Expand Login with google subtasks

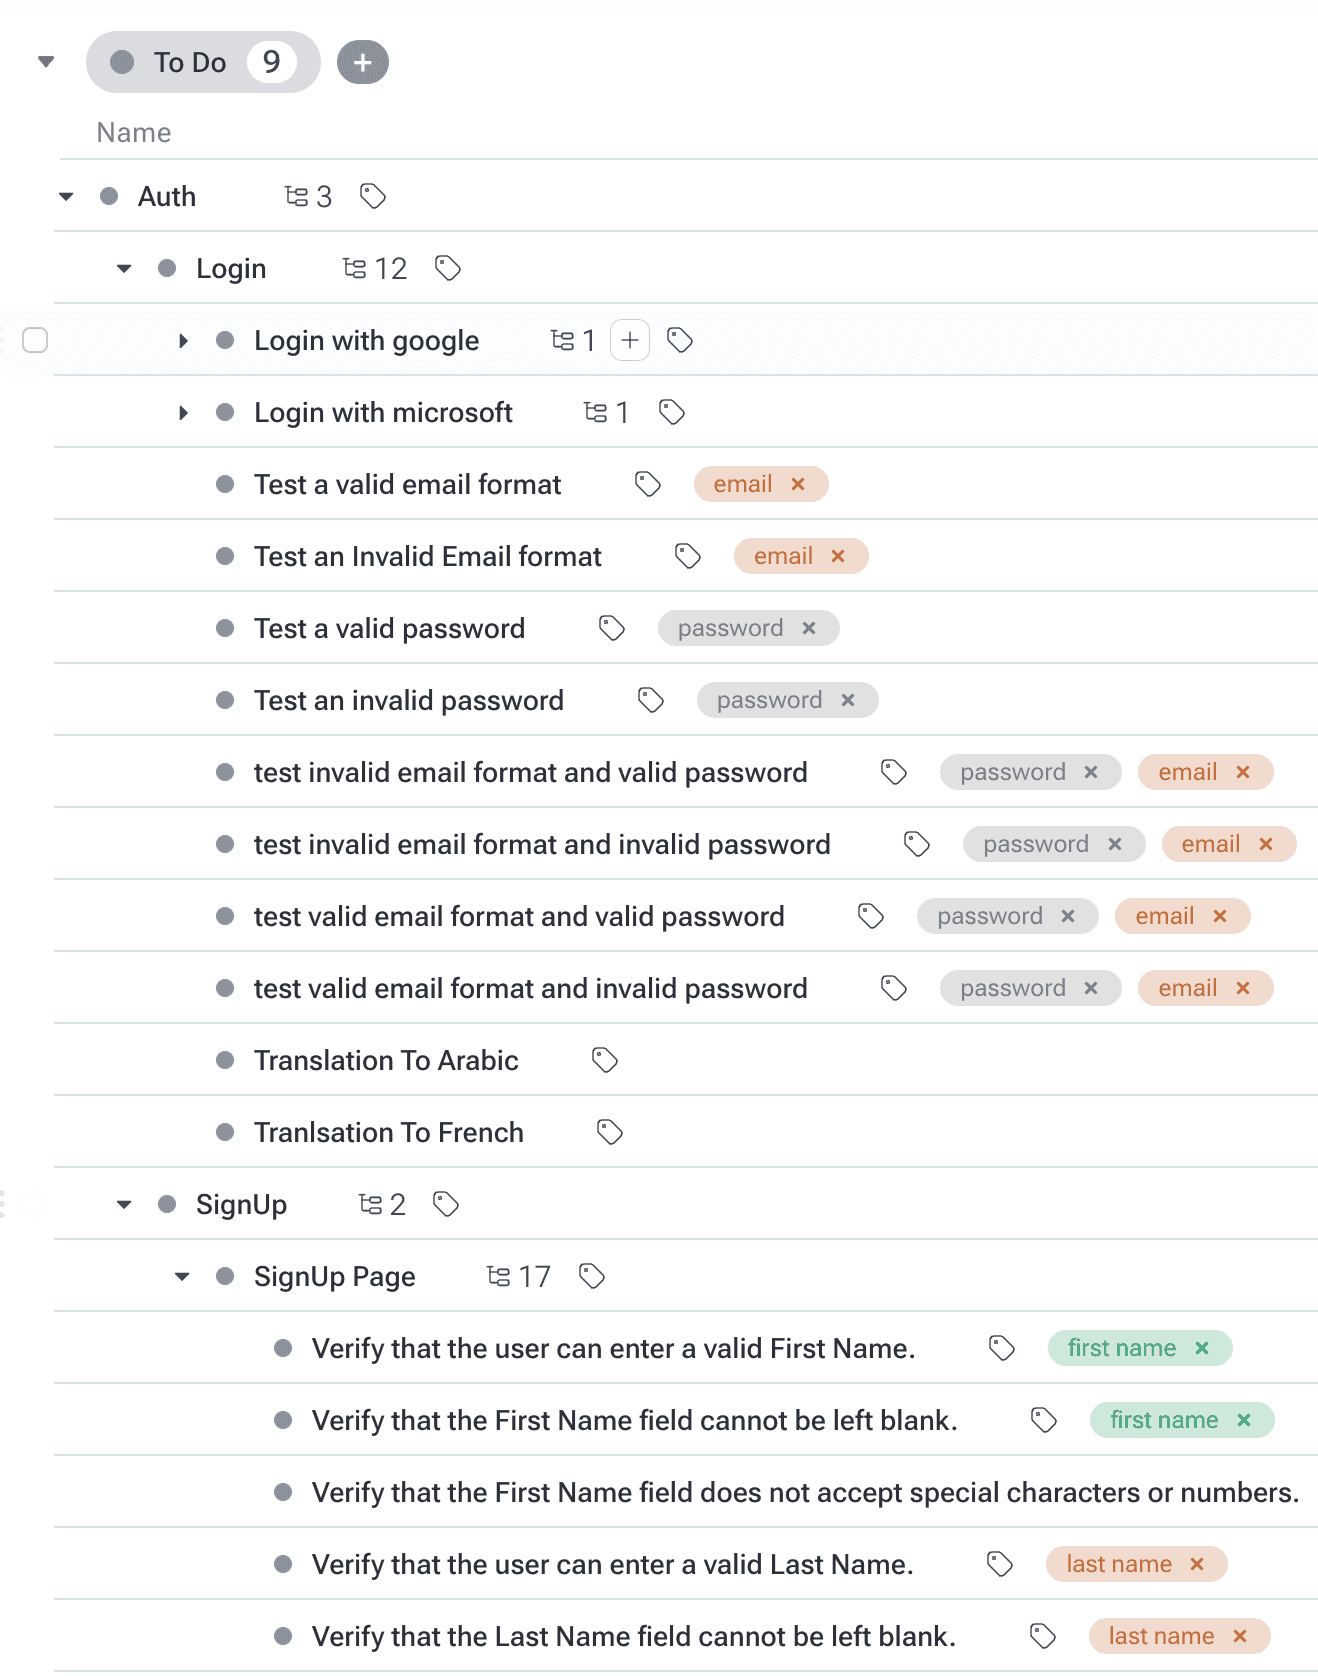click(183, 340)
